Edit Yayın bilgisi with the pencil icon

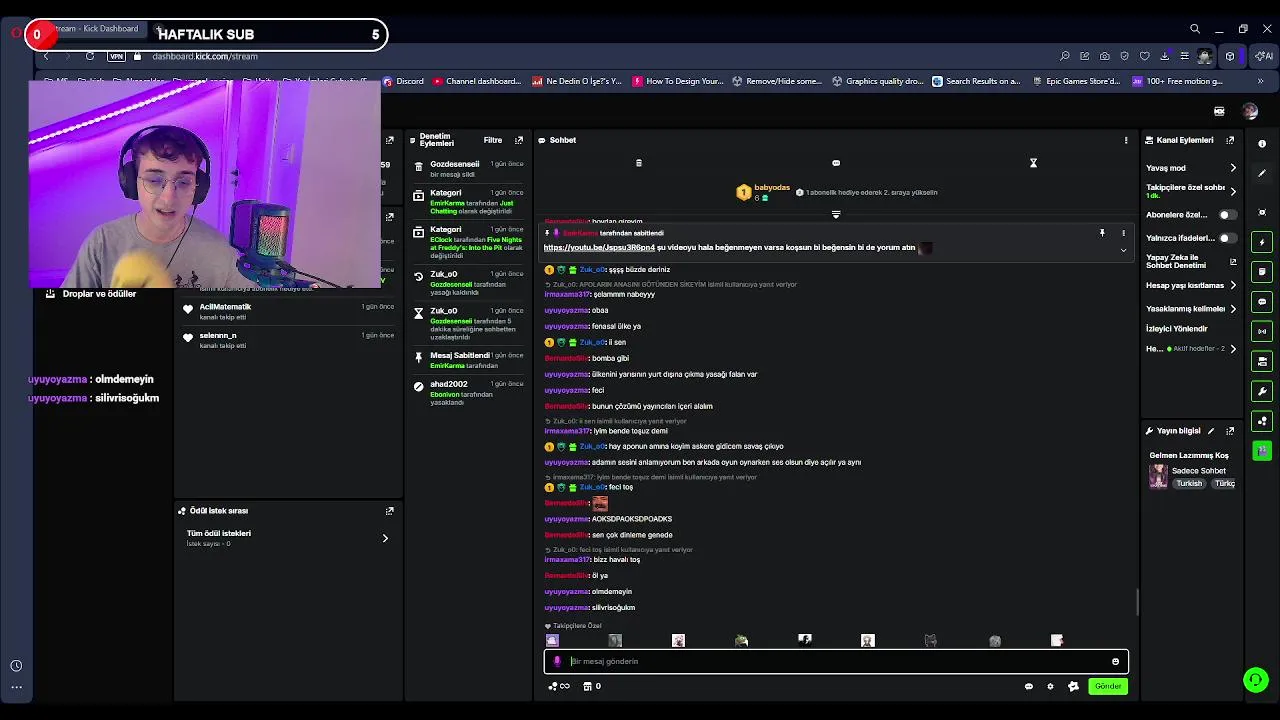click(1211, 431)
